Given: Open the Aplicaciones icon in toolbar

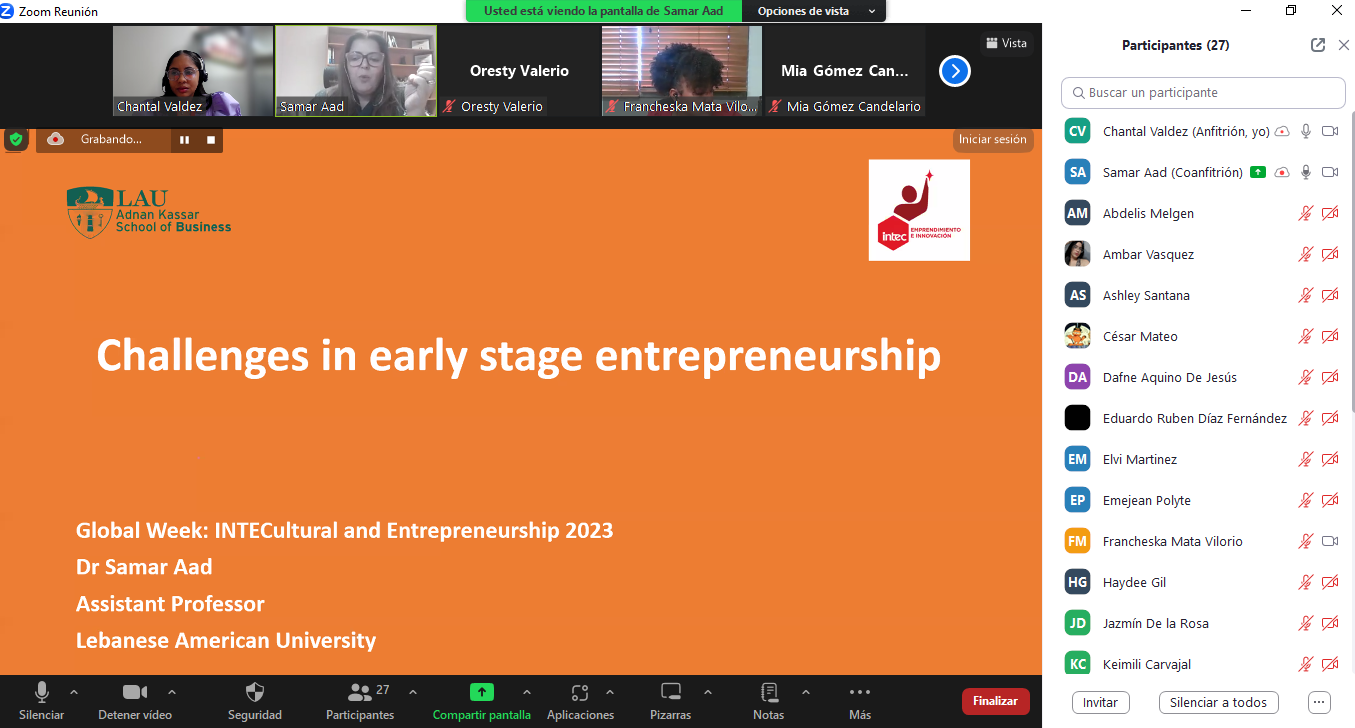Looking at the screenshot, I should 580,692.
